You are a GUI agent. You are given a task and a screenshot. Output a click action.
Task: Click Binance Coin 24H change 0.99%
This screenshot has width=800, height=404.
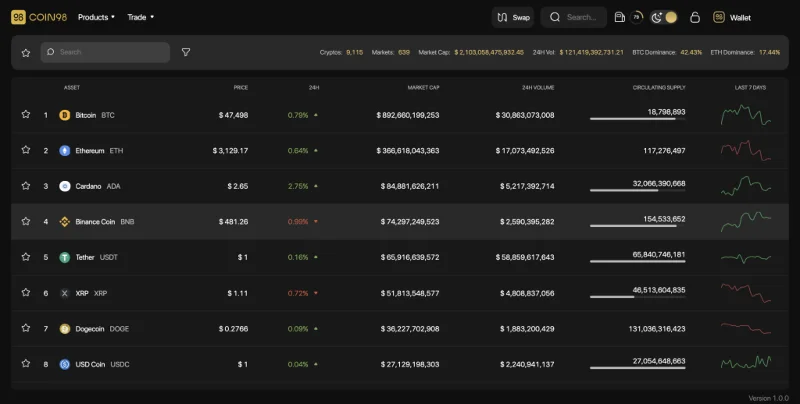pos(298,222)
